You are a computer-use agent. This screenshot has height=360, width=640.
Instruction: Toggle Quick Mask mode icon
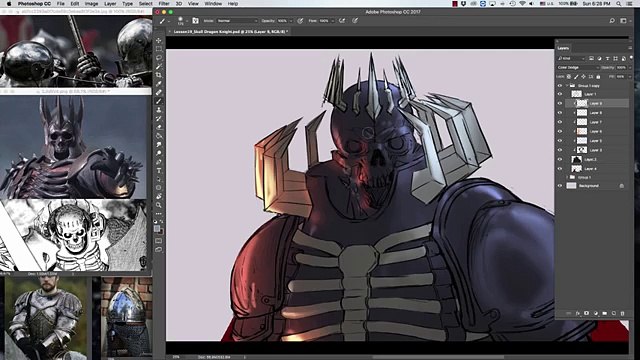point(158,241)
